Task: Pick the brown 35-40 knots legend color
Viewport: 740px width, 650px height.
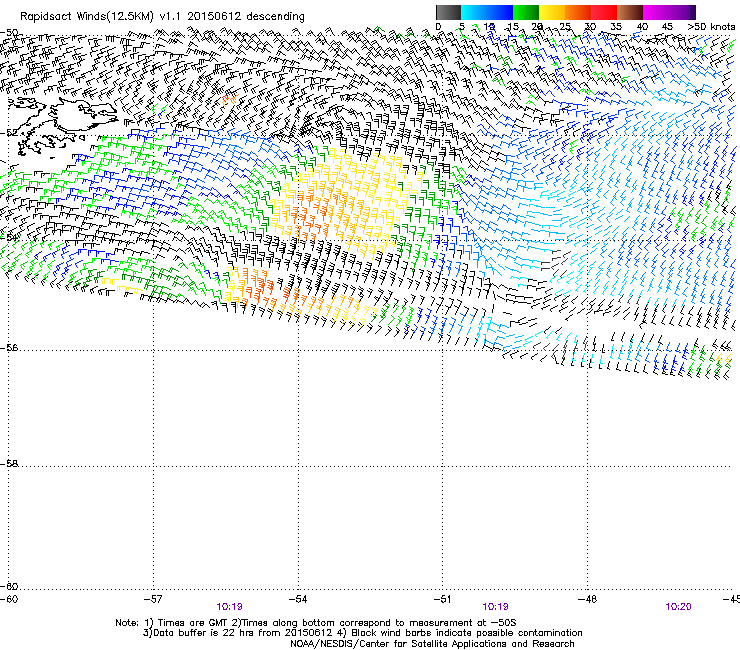Action: [630, 12]
